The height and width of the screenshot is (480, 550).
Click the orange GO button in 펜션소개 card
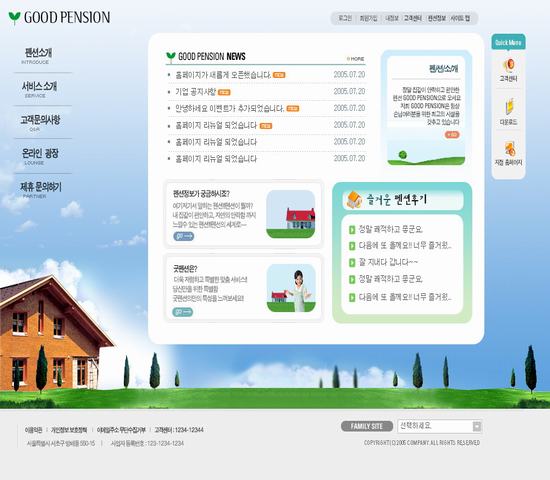click(x=452, y=135)
